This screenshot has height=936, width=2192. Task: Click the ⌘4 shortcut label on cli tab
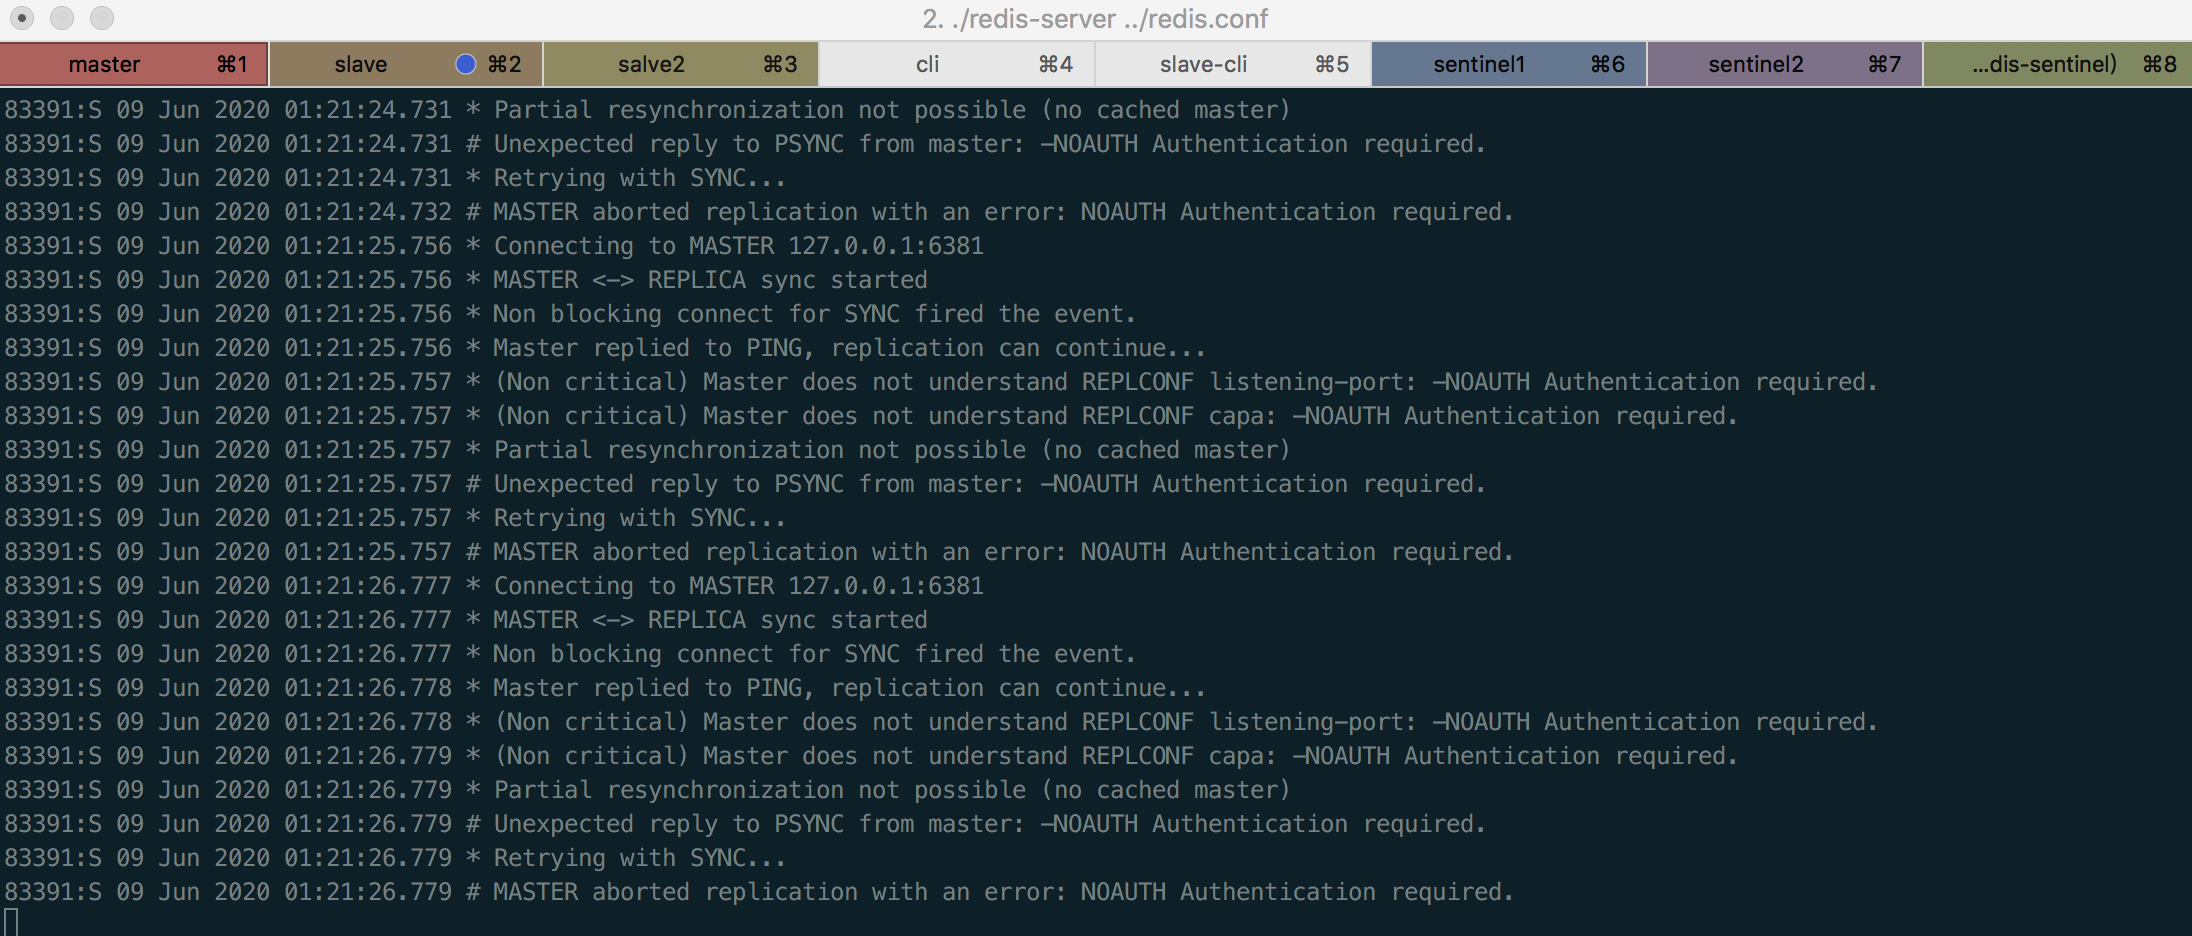(x=1056, y=64)
